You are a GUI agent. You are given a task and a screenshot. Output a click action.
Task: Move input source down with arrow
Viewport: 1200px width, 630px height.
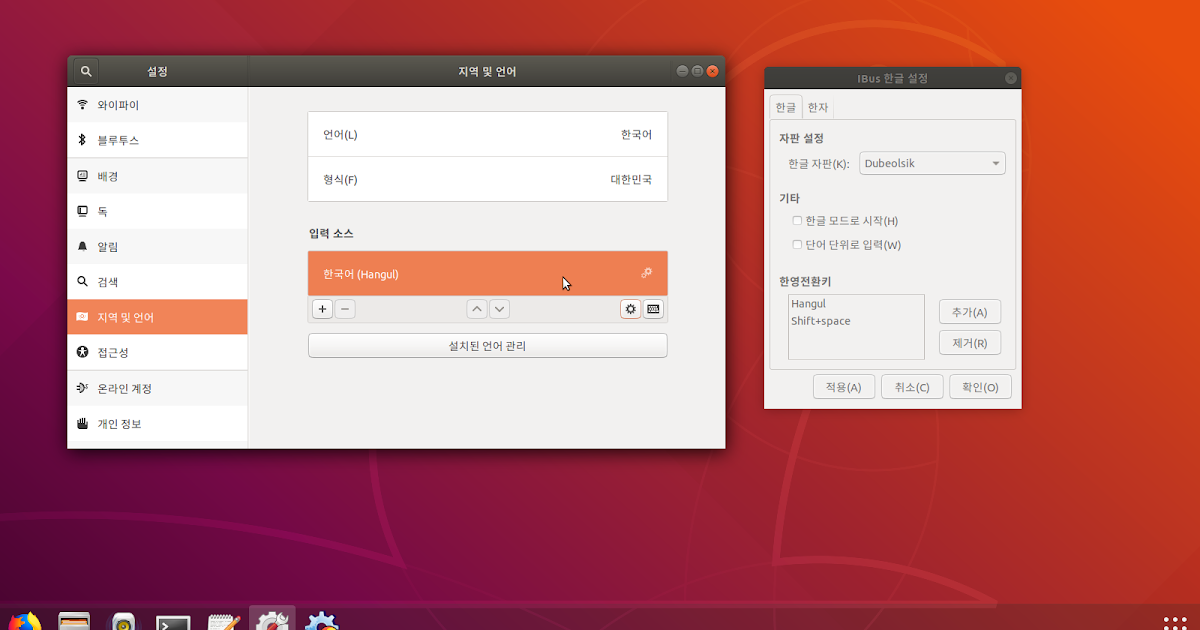[x=500, y=309]
